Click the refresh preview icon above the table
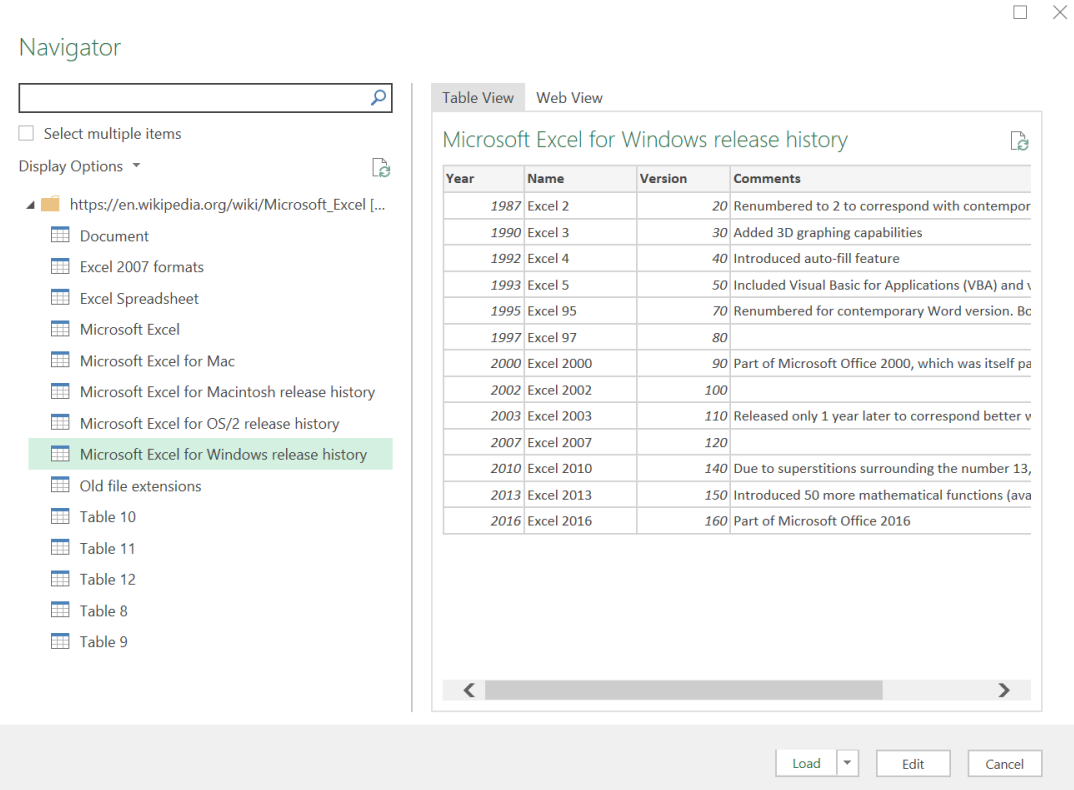The image size is (1074, 790). [x=1019, y=141]
